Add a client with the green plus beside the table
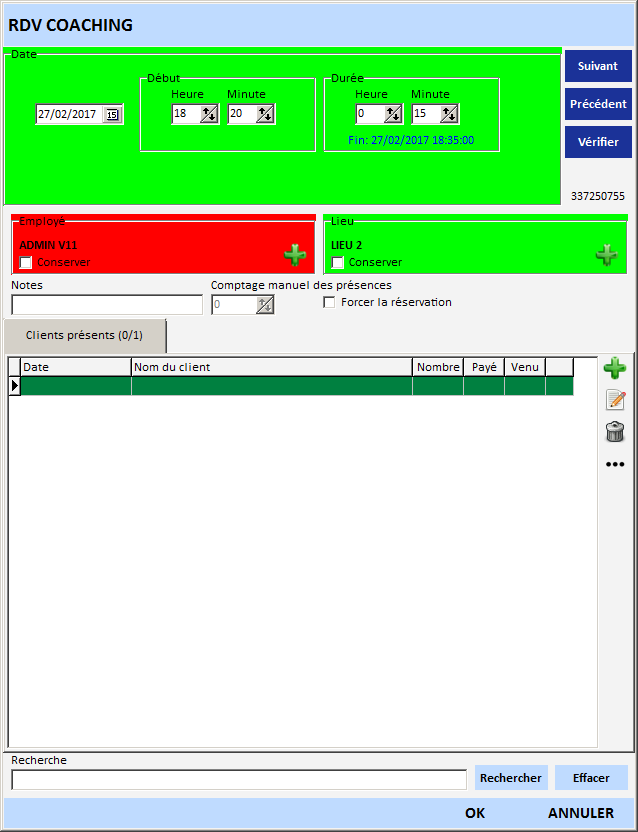The height and width of the screenshot is (832, 638). [615, 368]
